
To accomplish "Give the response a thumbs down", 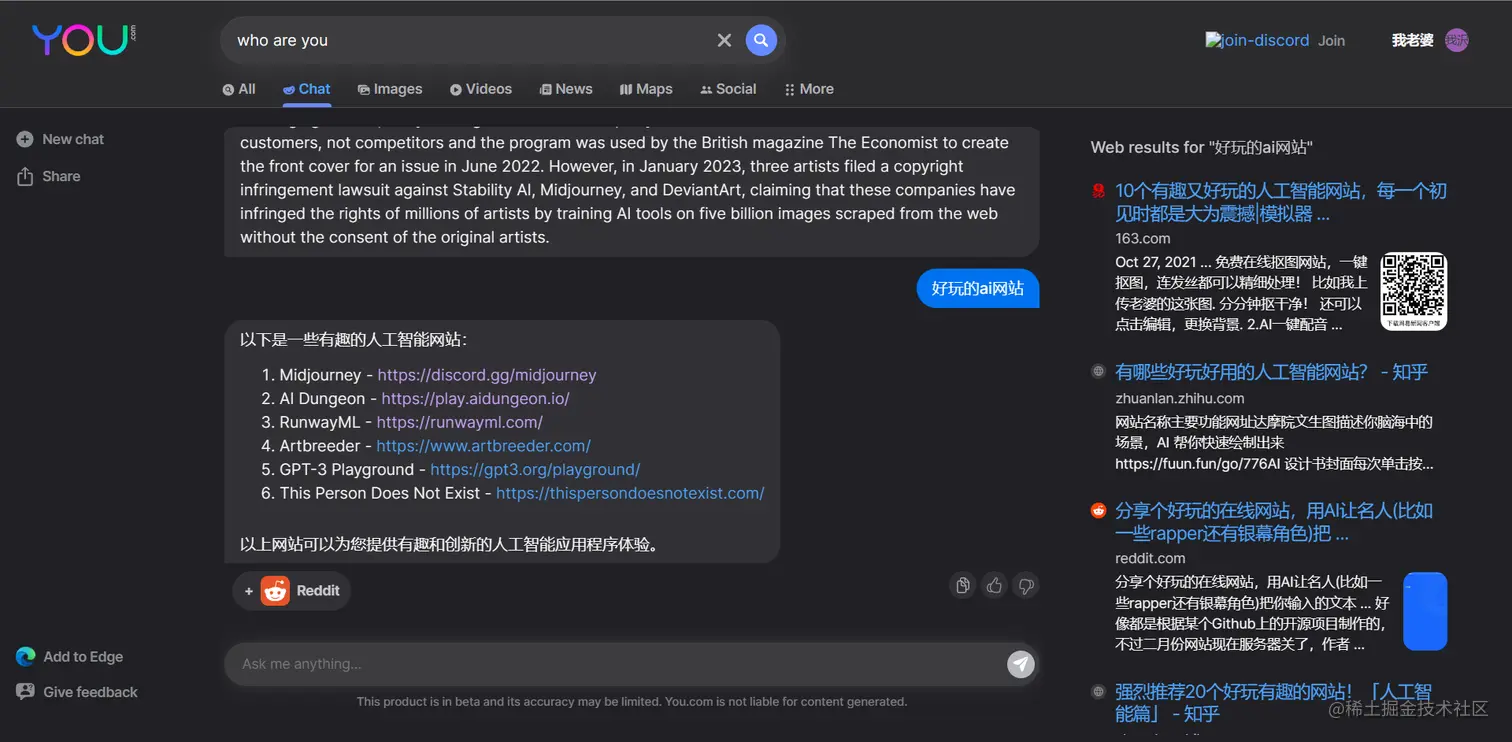I will pyautogui.click(x=1025, y=586).
